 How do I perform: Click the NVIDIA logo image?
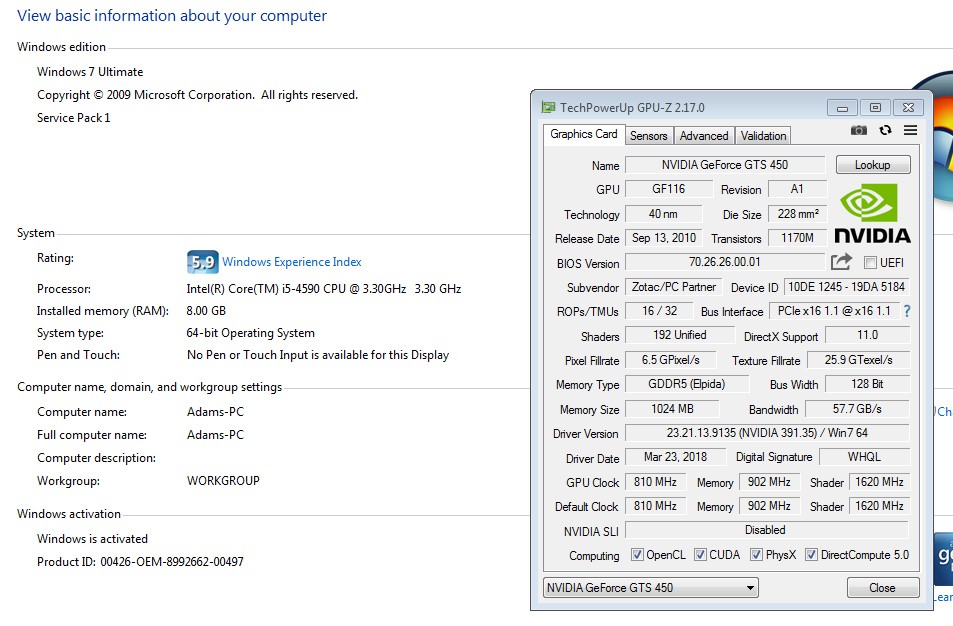tap(872, 213)
